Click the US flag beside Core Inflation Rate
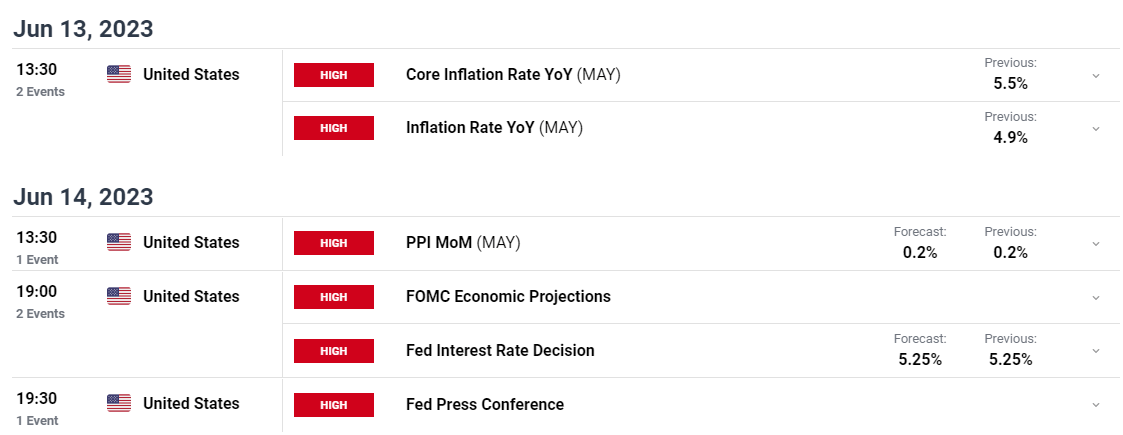1123x435 pixels. pos(119,74)
